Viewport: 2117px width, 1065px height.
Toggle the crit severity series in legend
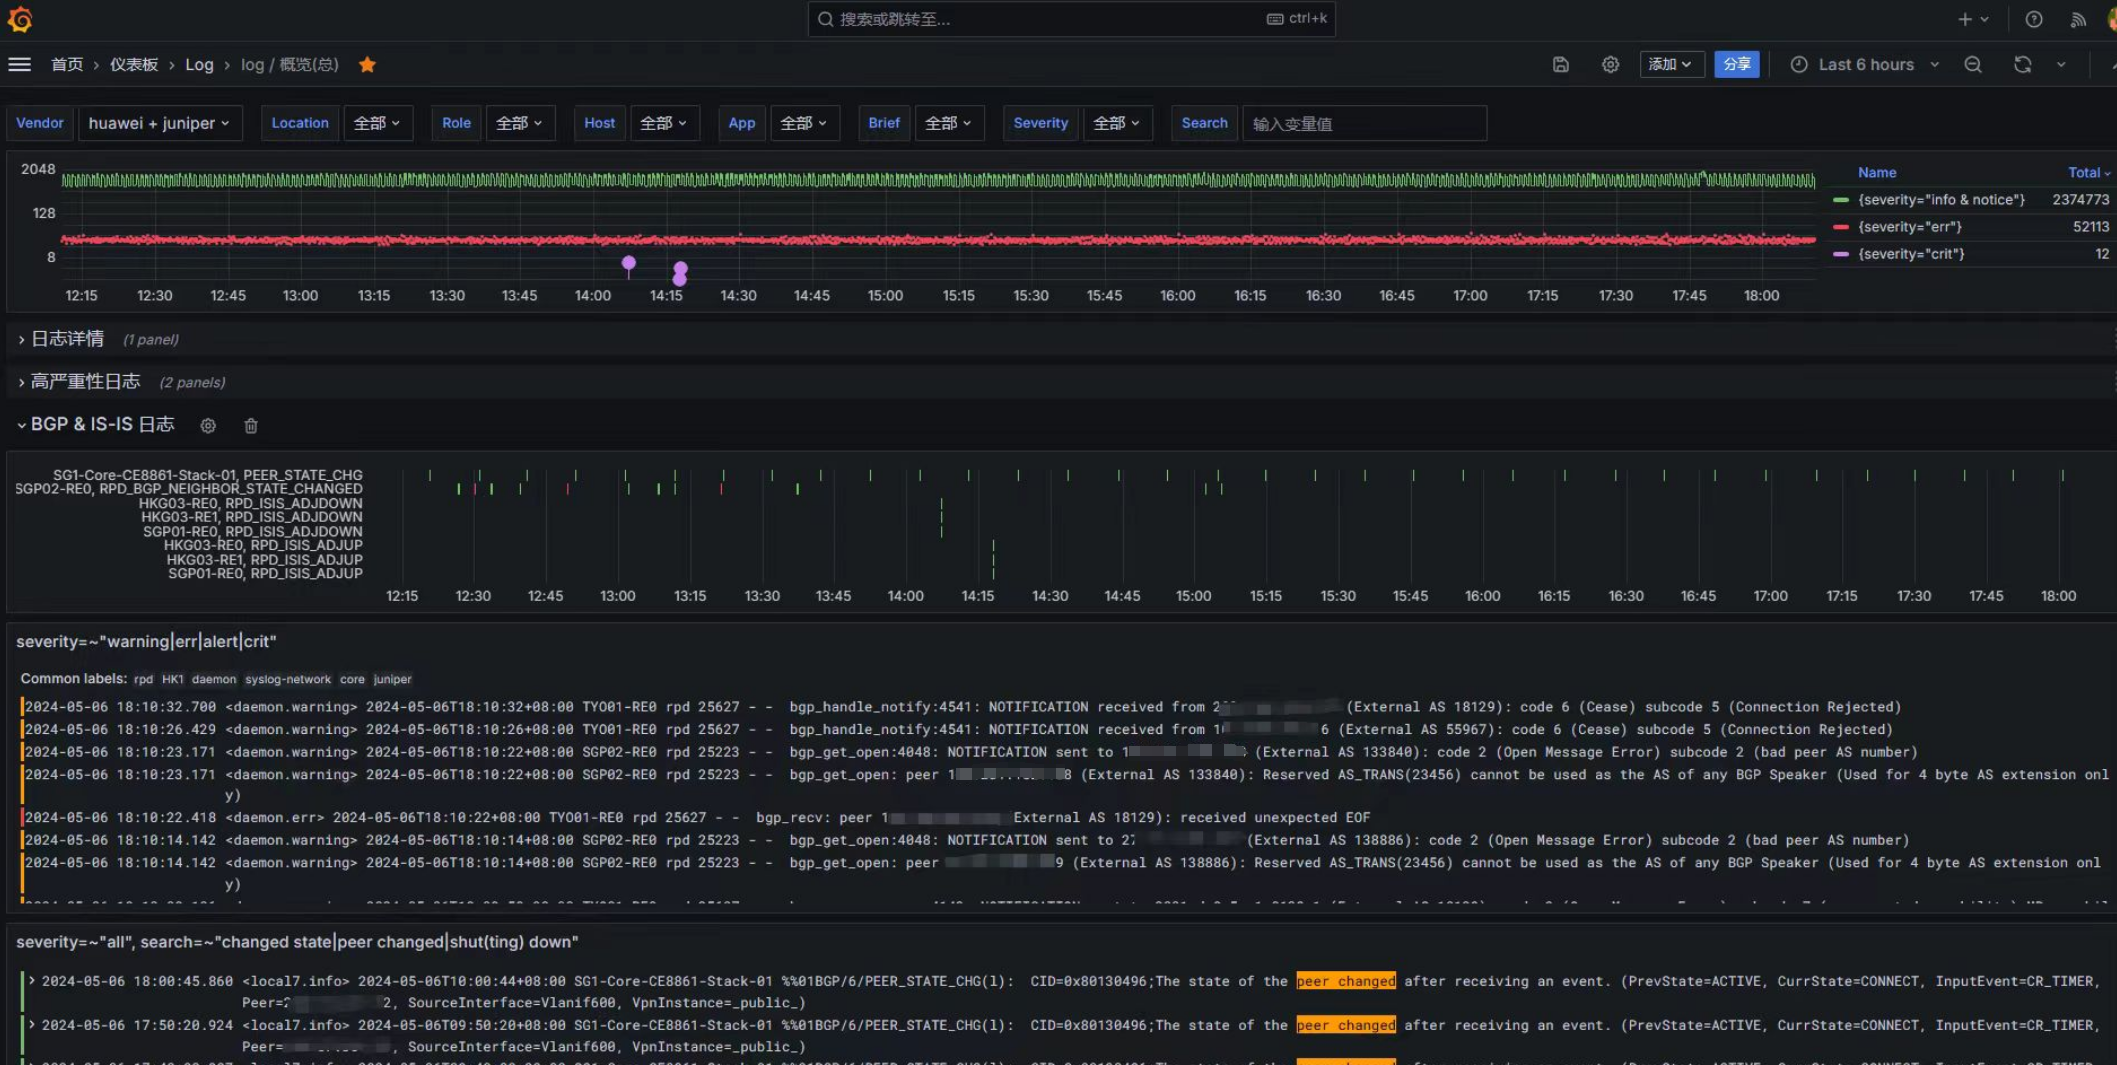coord(1910,254)
